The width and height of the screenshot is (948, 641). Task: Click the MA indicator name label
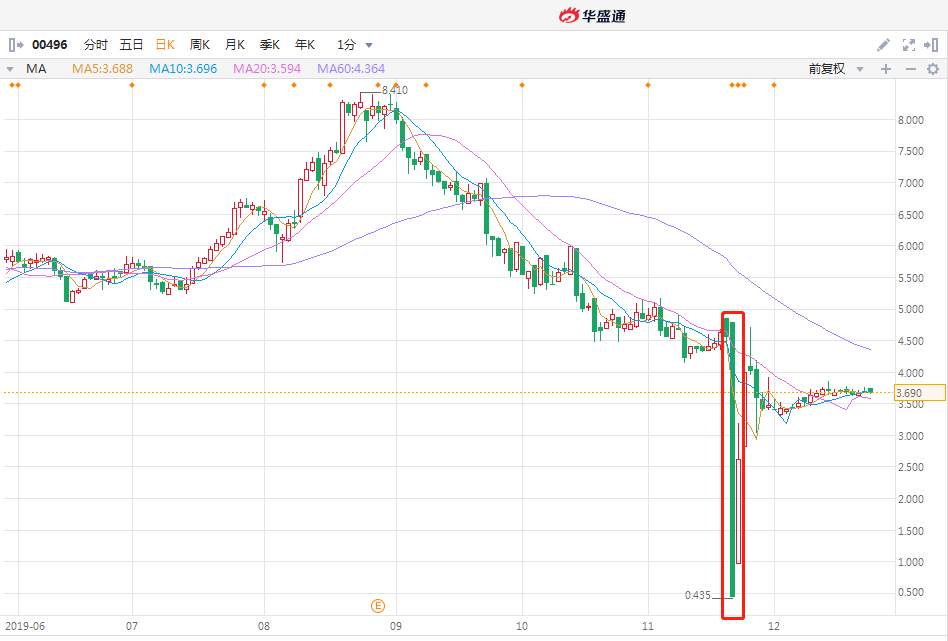(36, 69)
